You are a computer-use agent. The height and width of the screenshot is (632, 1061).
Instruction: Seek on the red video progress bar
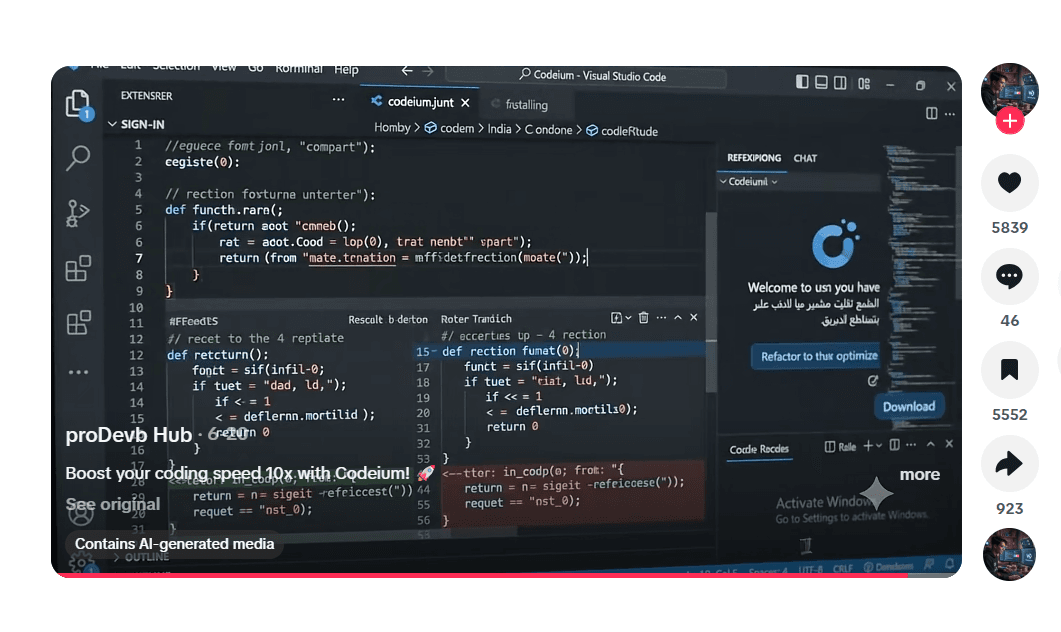point(506,575)
